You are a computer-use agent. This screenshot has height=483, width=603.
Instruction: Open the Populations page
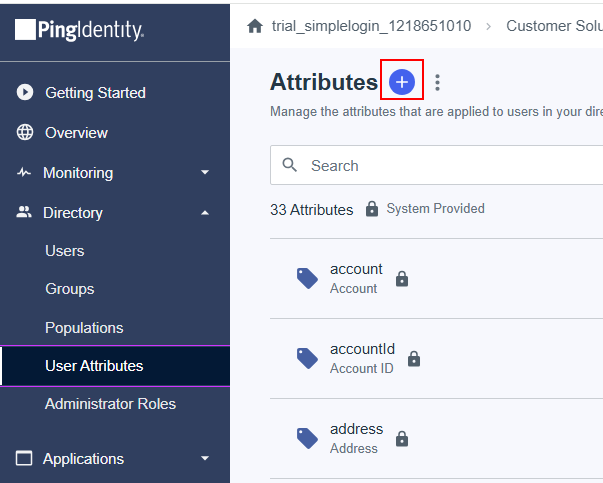(84, 328)
